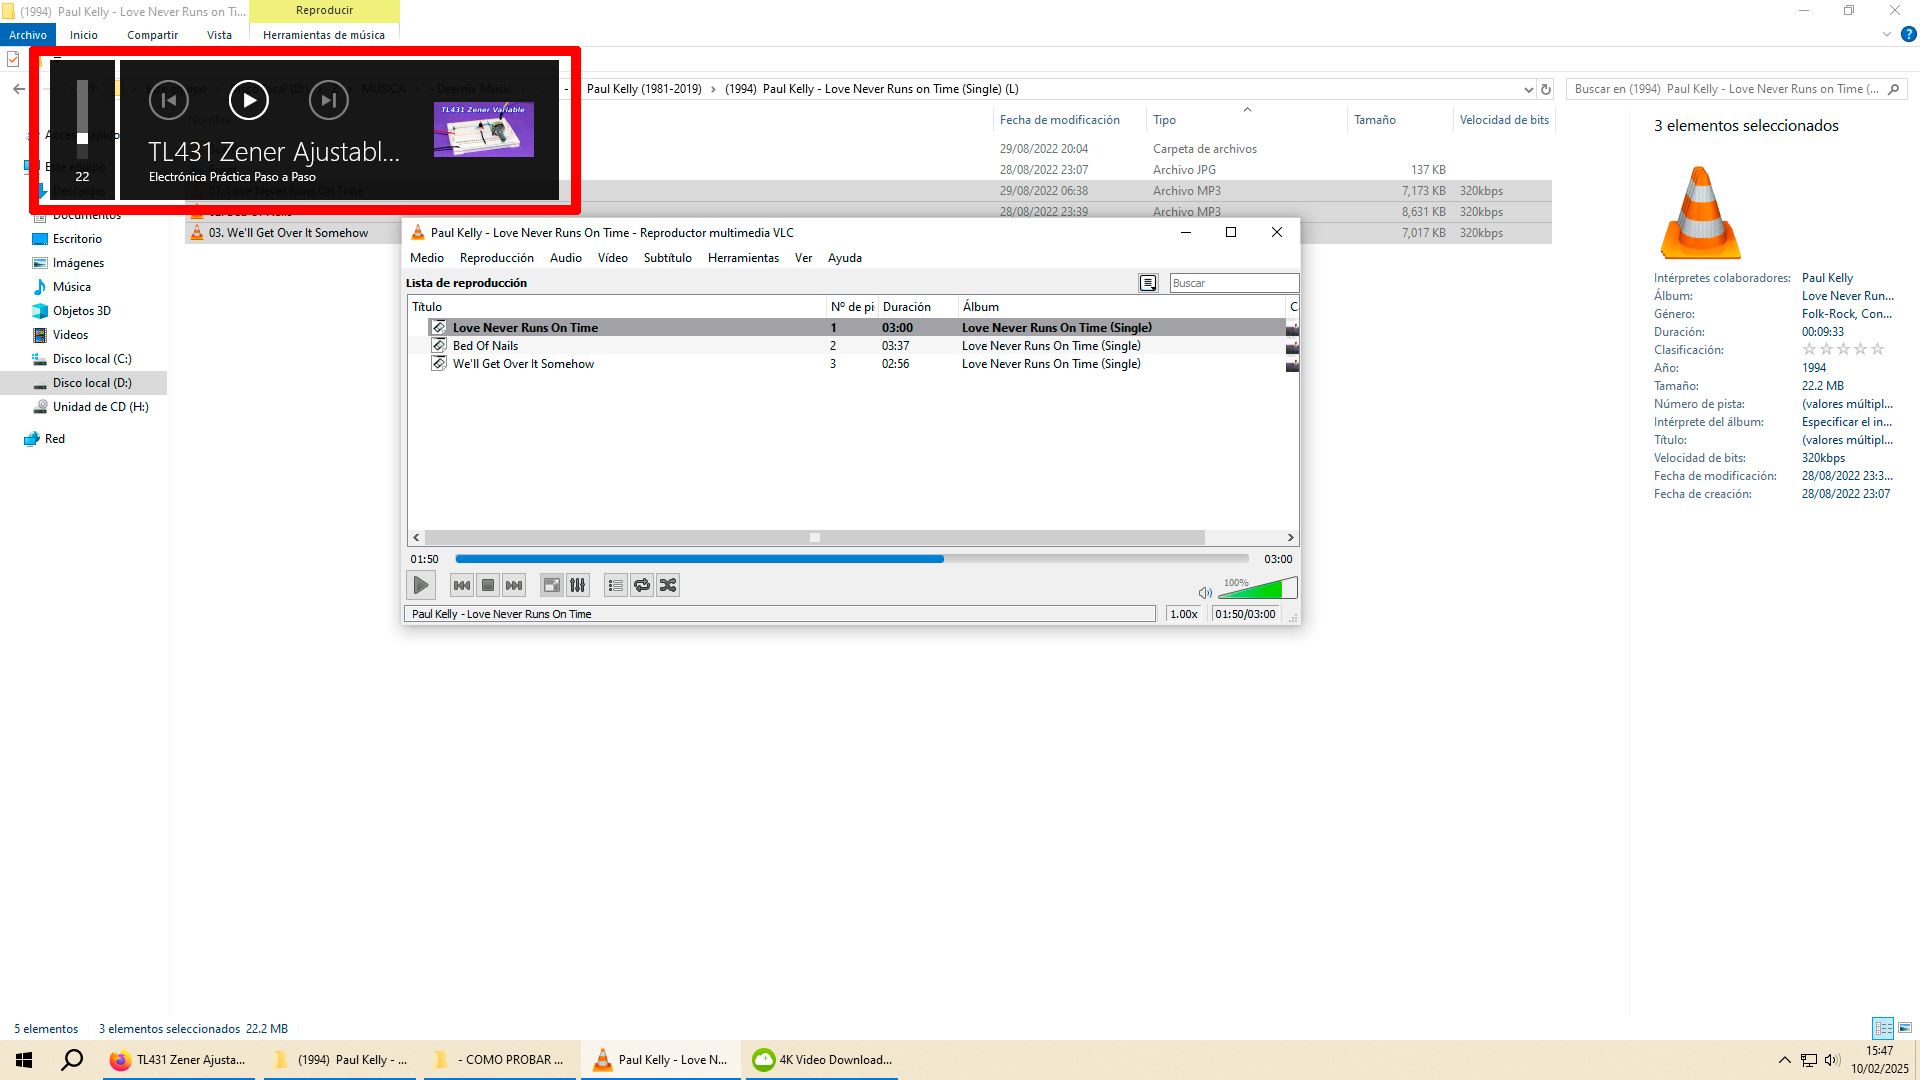This screenshot has width=1920, height=1080.
Task: Select Bed Of Nails playlist row
Action: coord(852,346)
